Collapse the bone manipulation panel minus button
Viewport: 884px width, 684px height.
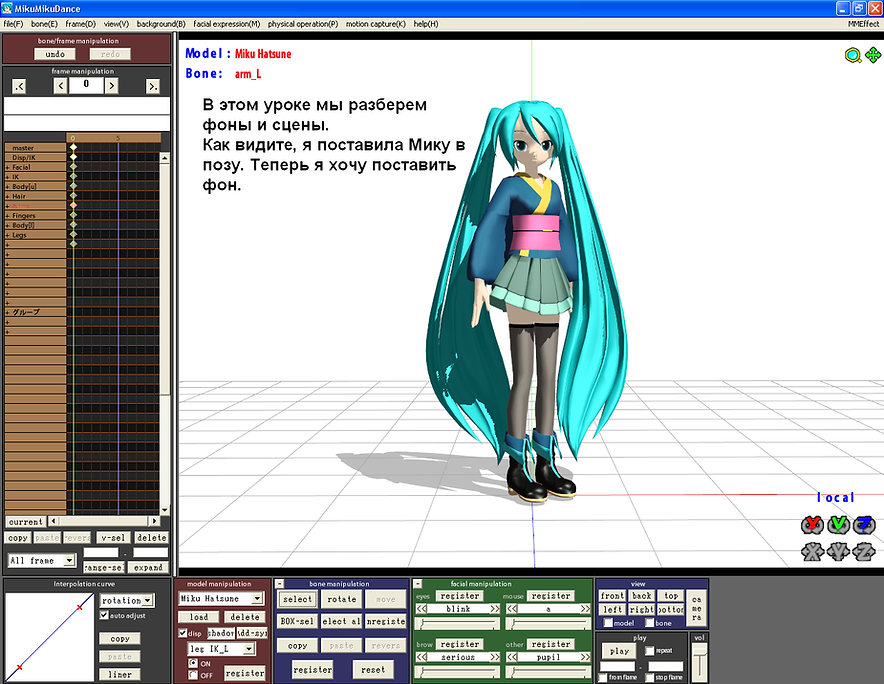tap(280, 584)
